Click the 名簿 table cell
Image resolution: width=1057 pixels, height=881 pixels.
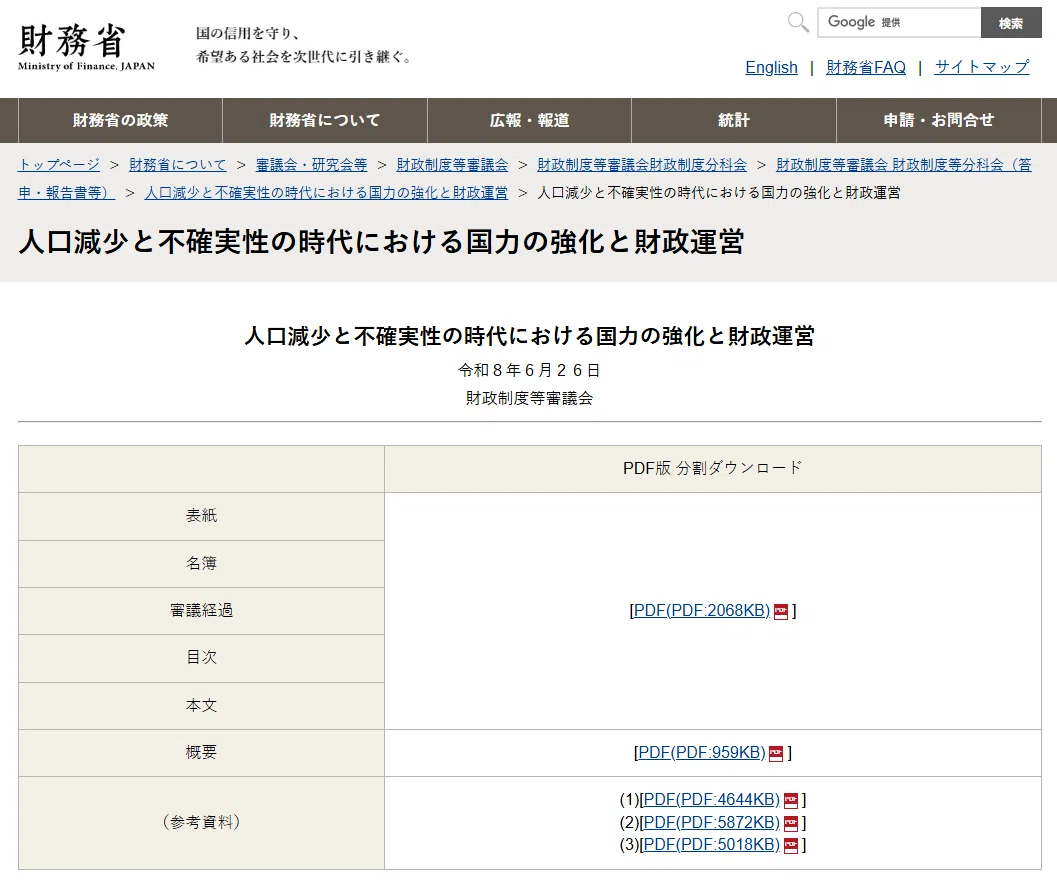click(202, 564)
